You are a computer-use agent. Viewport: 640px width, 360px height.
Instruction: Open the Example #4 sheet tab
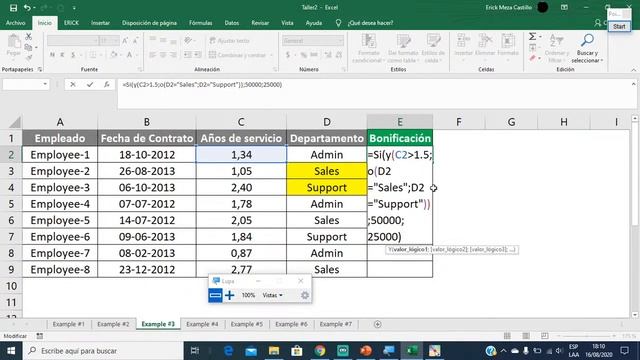point(202,324)
